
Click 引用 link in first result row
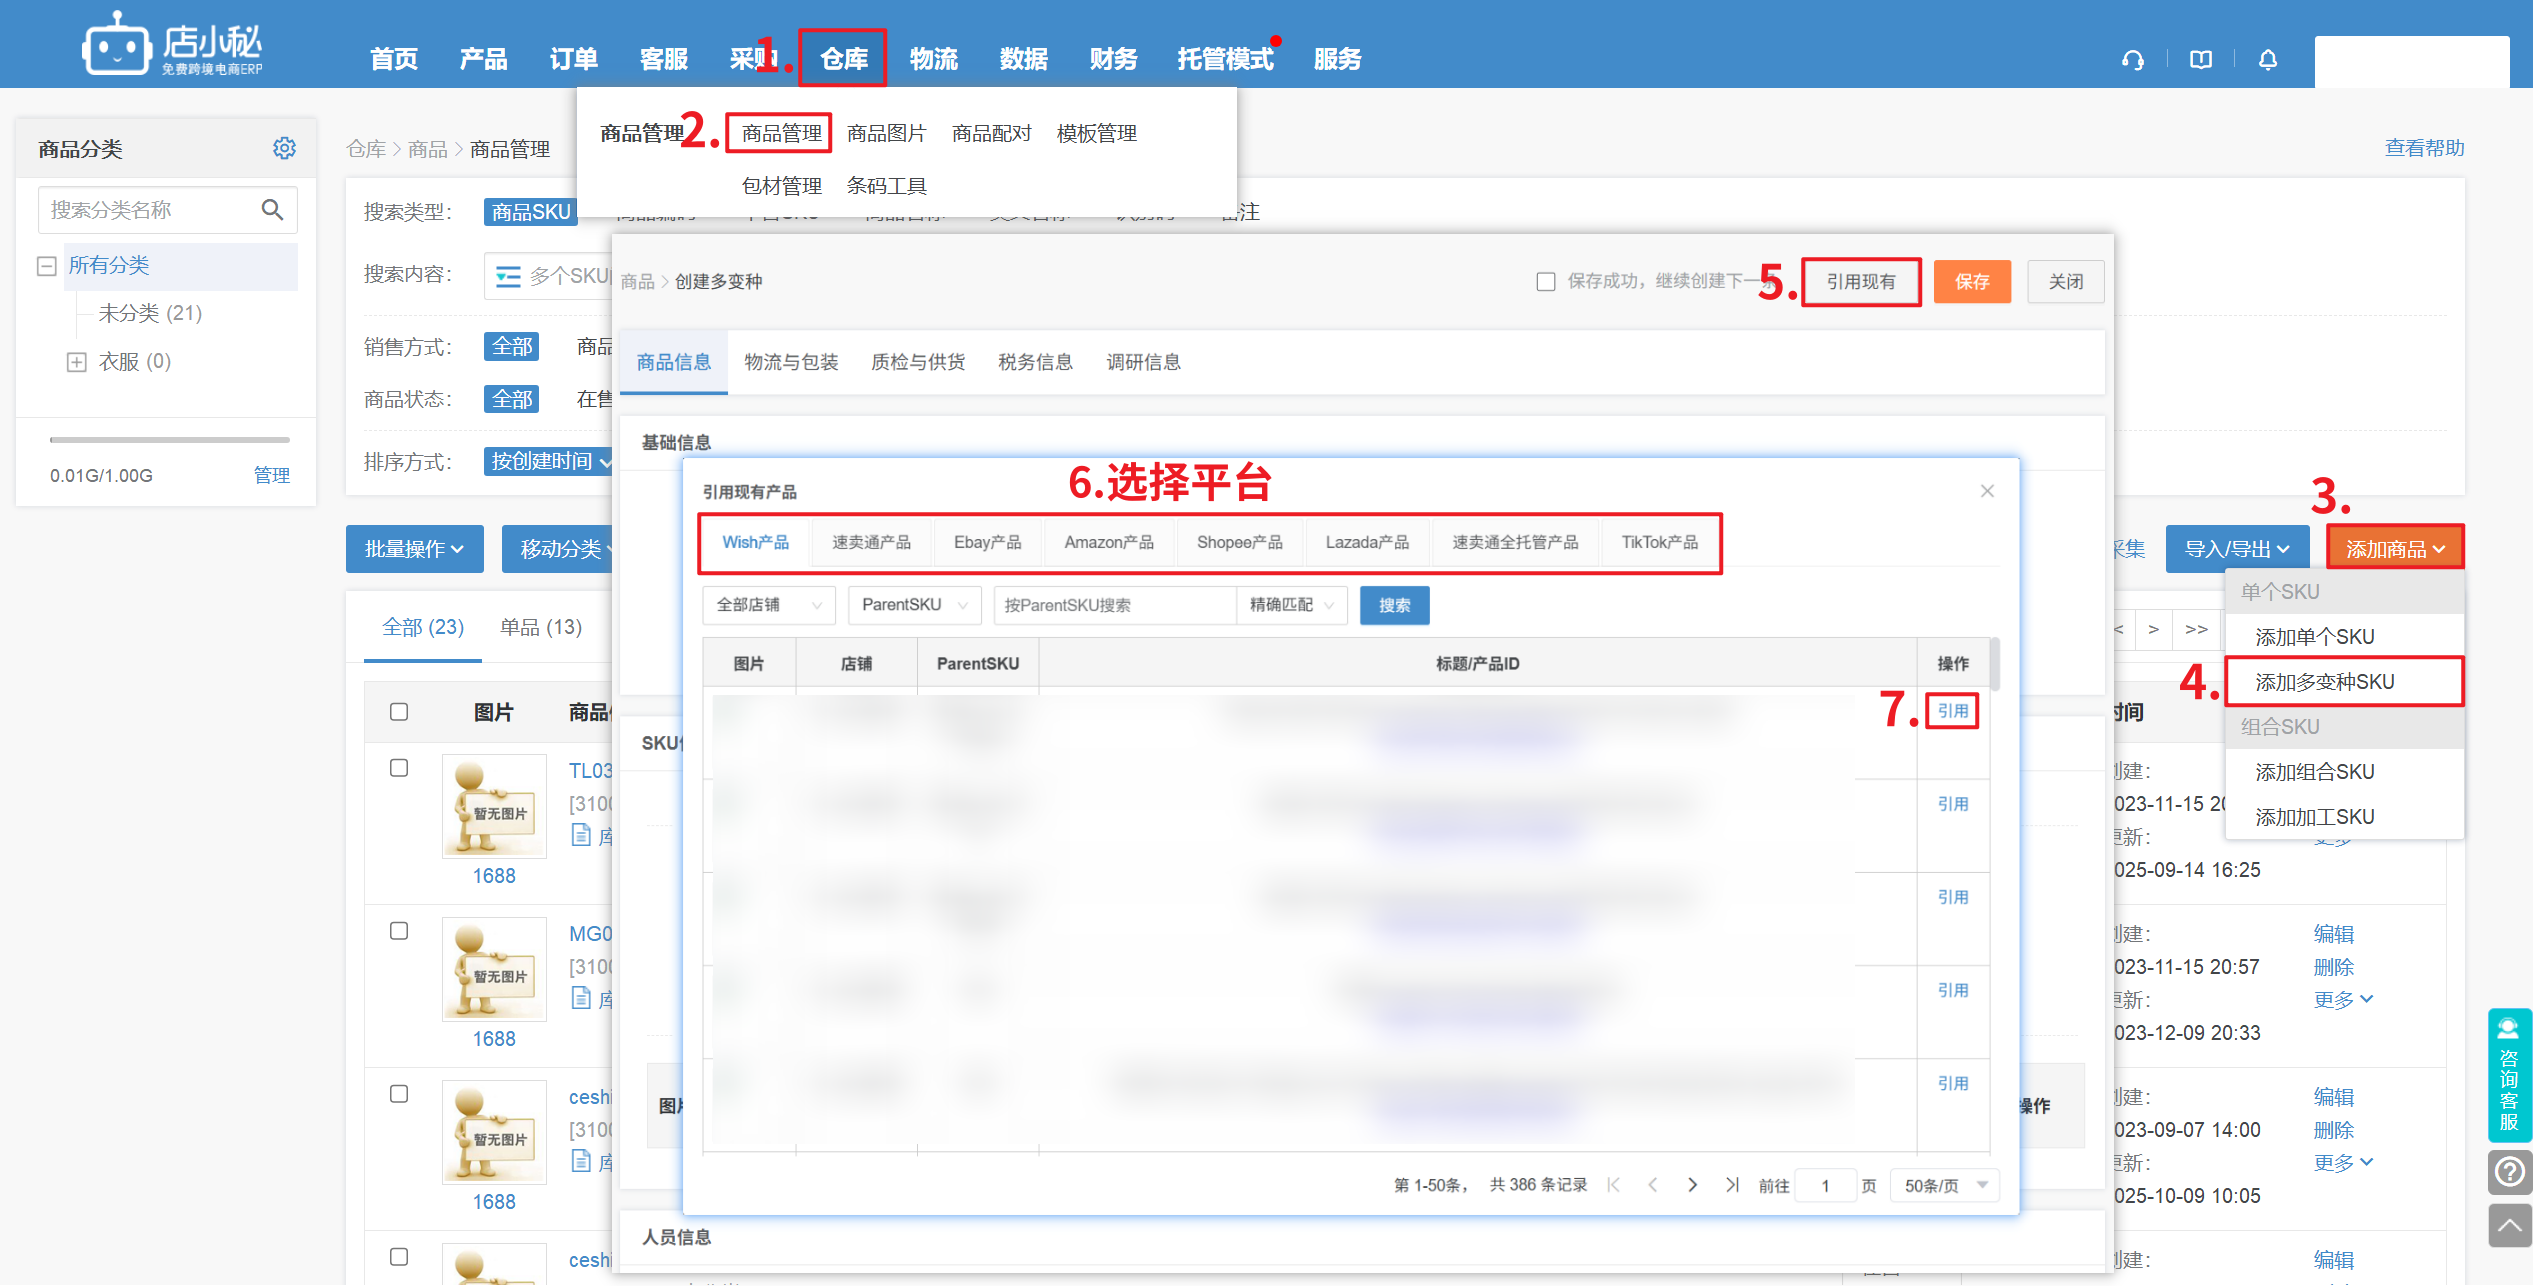point(1952,711)
